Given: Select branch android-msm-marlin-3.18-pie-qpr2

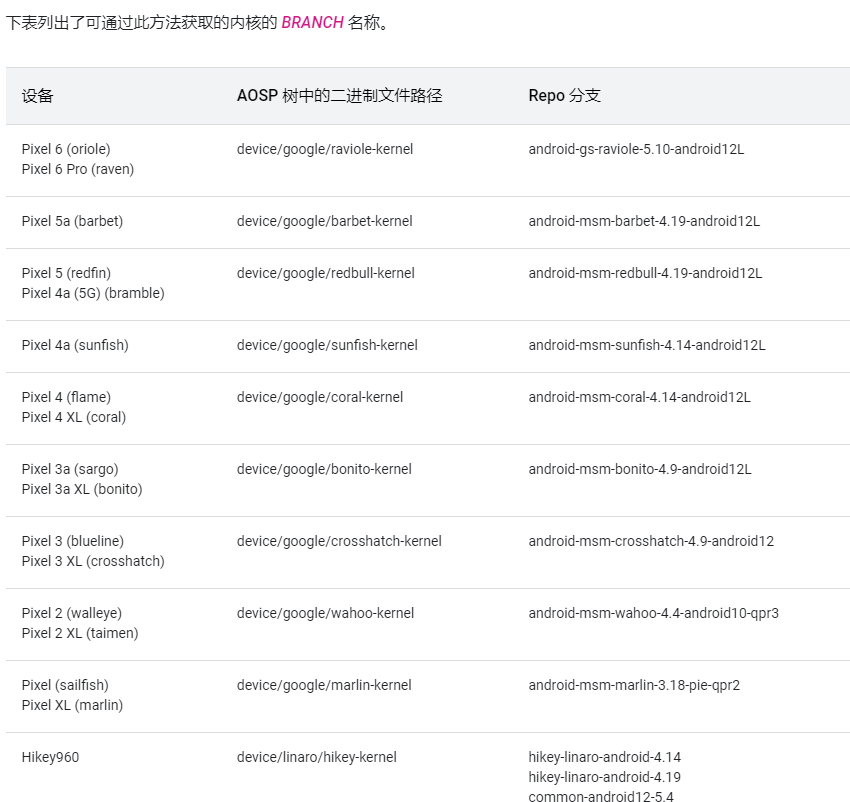Looking at the screenshot, I should coord(634,685).
